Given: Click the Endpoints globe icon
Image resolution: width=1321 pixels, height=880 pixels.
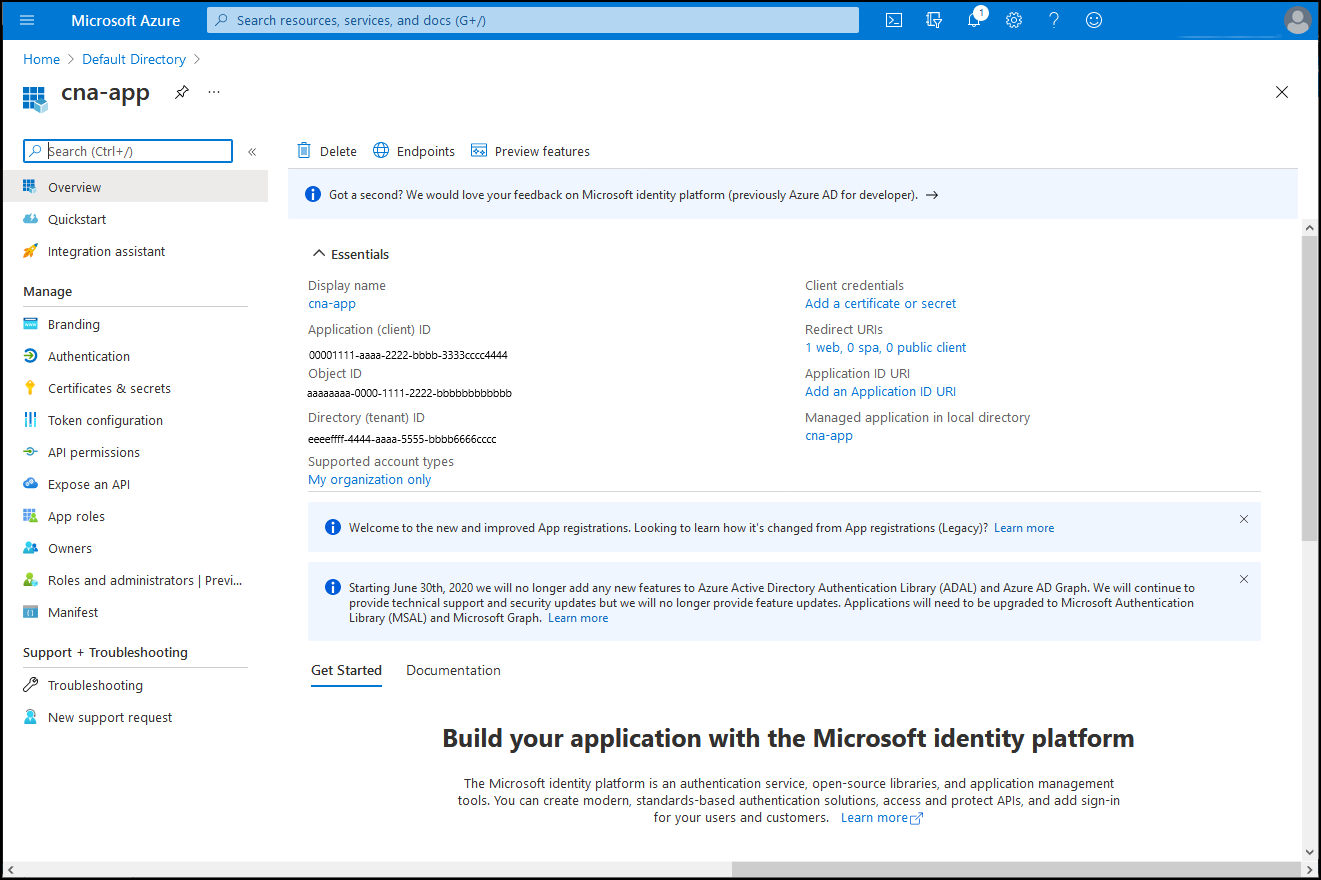Looking at the screenshot, I should tap(381, 151).
